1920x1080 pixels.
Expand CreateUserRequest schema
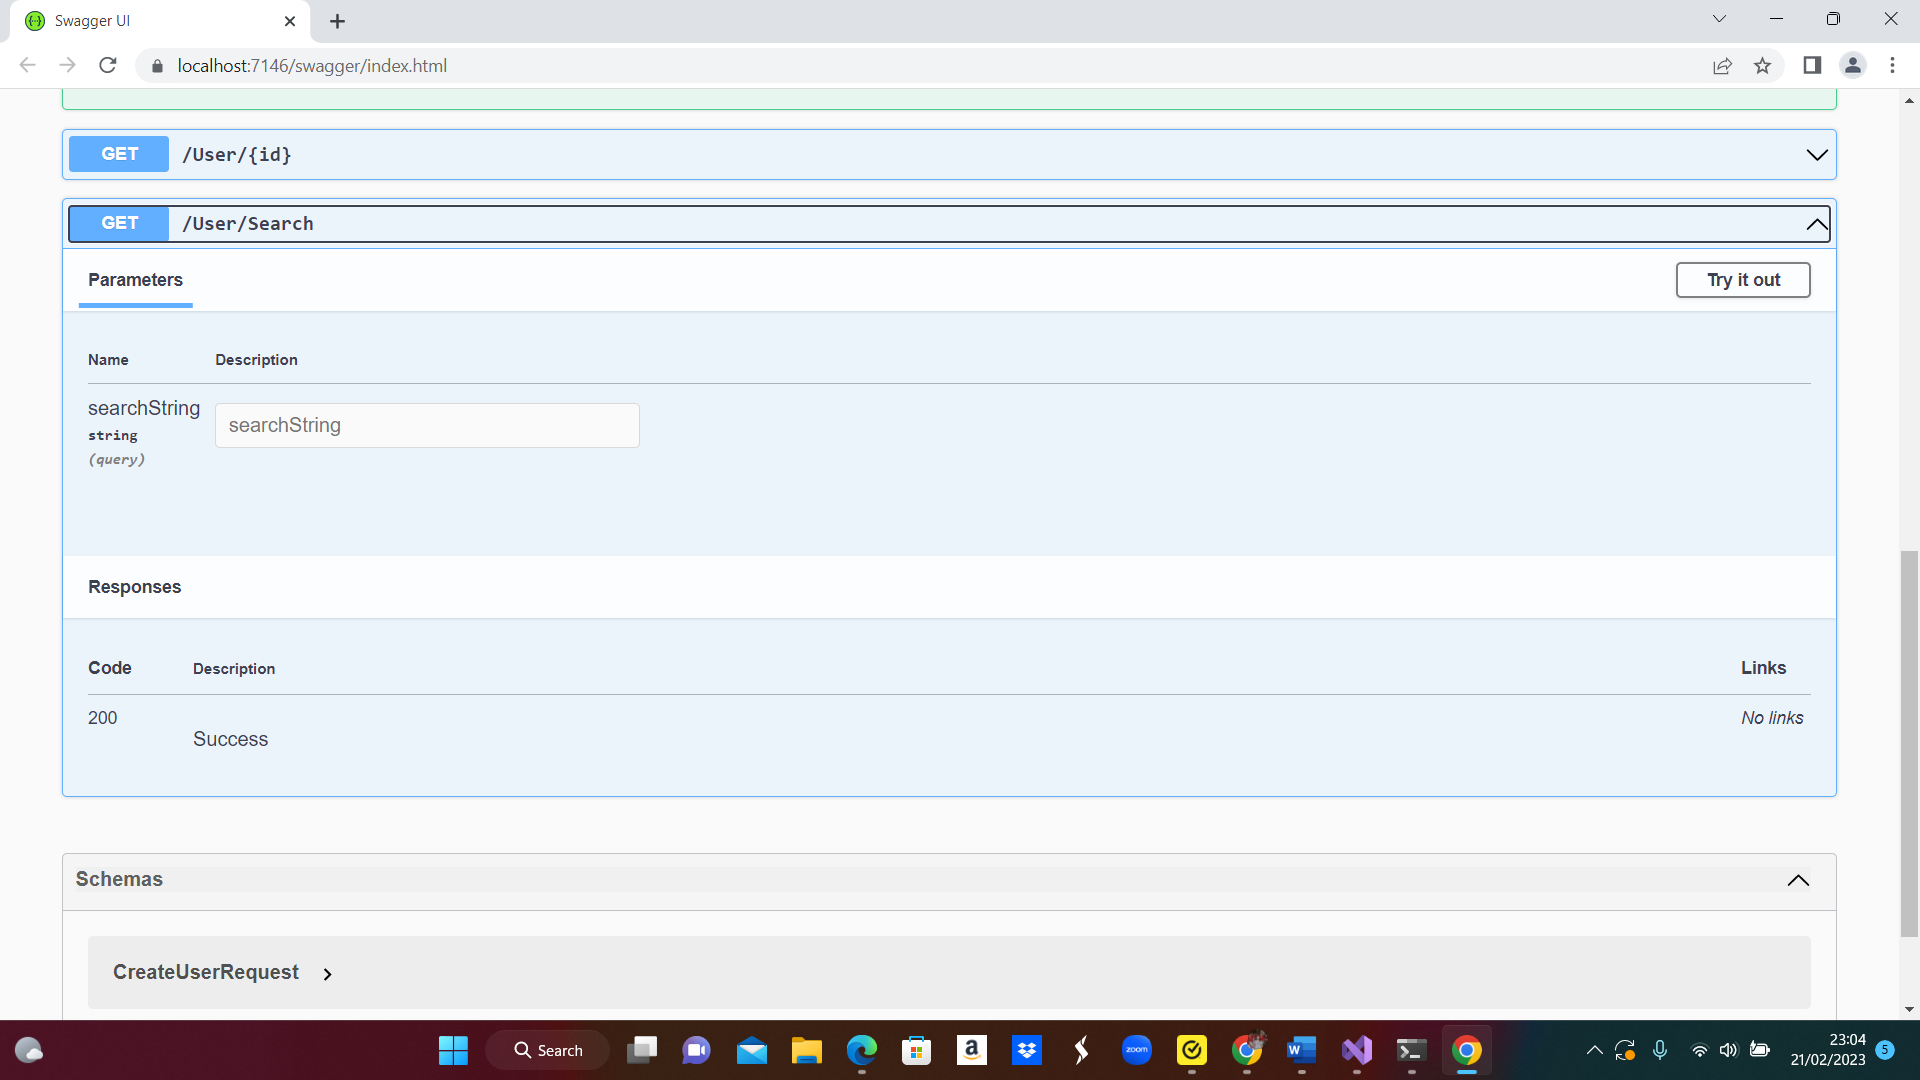(x=222, y=972)
